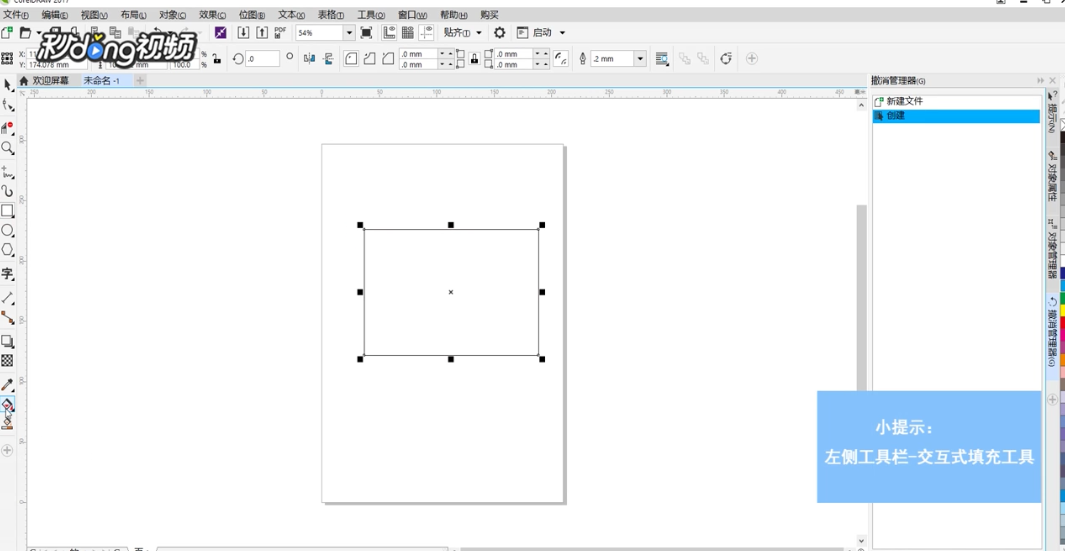This screenshot has height=551, width=1065.
Task: Select the Transparency checkerboard tool
Action: pos(7,360)
